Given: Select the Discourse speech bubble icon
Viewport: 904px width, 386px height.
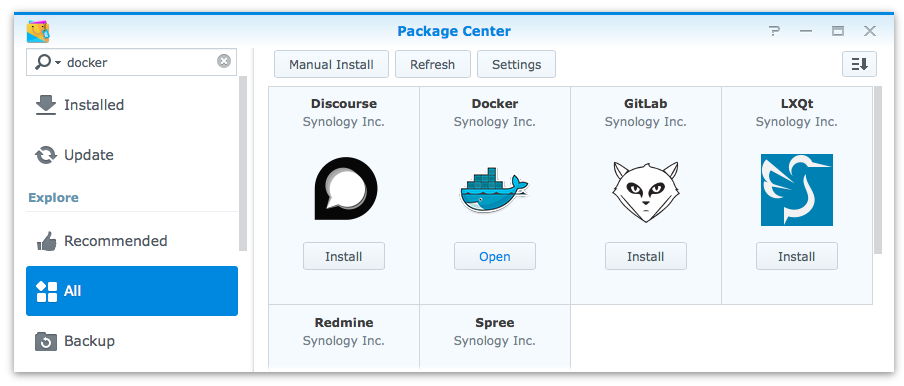Looking at the screenshot, I should (345, 189).
